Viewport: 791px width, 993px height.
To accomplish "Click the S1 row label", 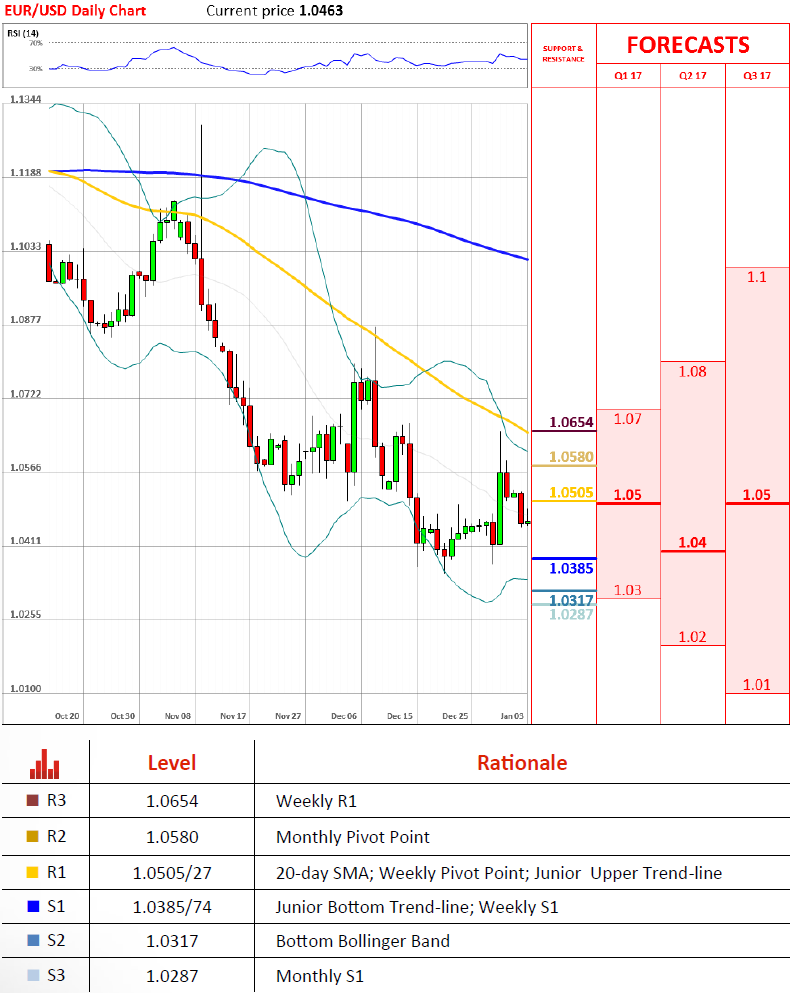I will coord(56,906).
